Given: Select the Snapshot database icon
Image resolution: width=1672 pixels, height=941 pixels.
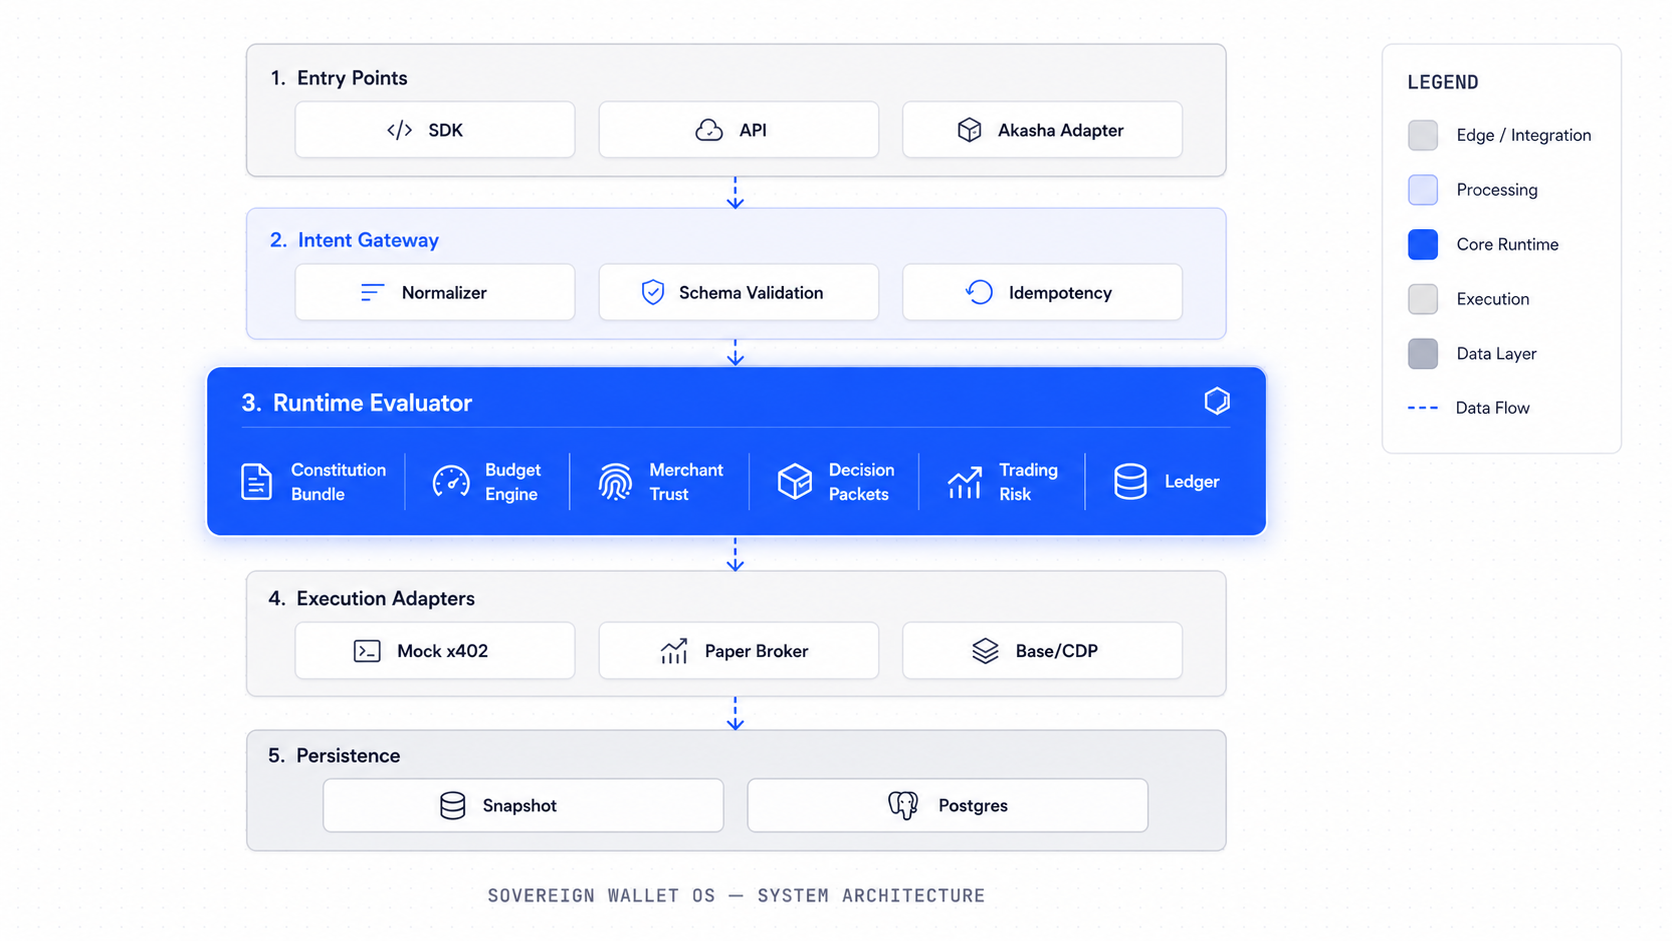Looking at the screenshot, I should click(453, 805).
